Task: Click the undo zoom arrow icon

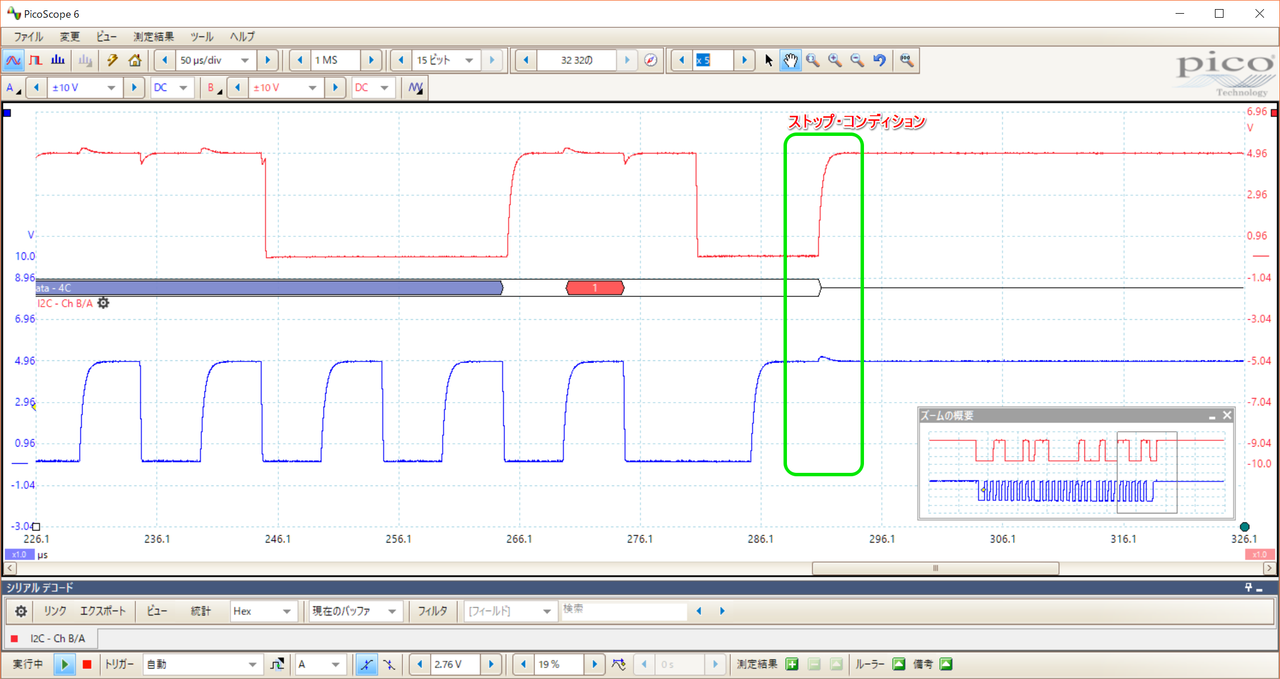Action: pyautogui.click(x=879, y=60)
